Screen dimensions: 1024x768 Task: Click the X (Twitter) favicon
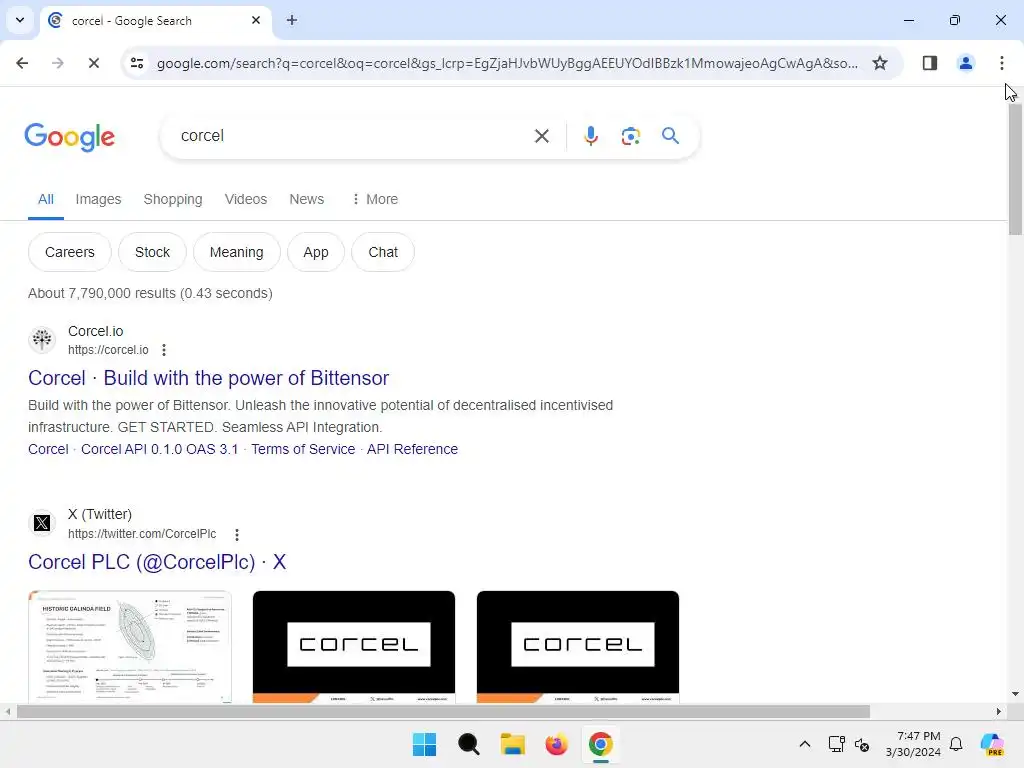click(x=42, y=523)
